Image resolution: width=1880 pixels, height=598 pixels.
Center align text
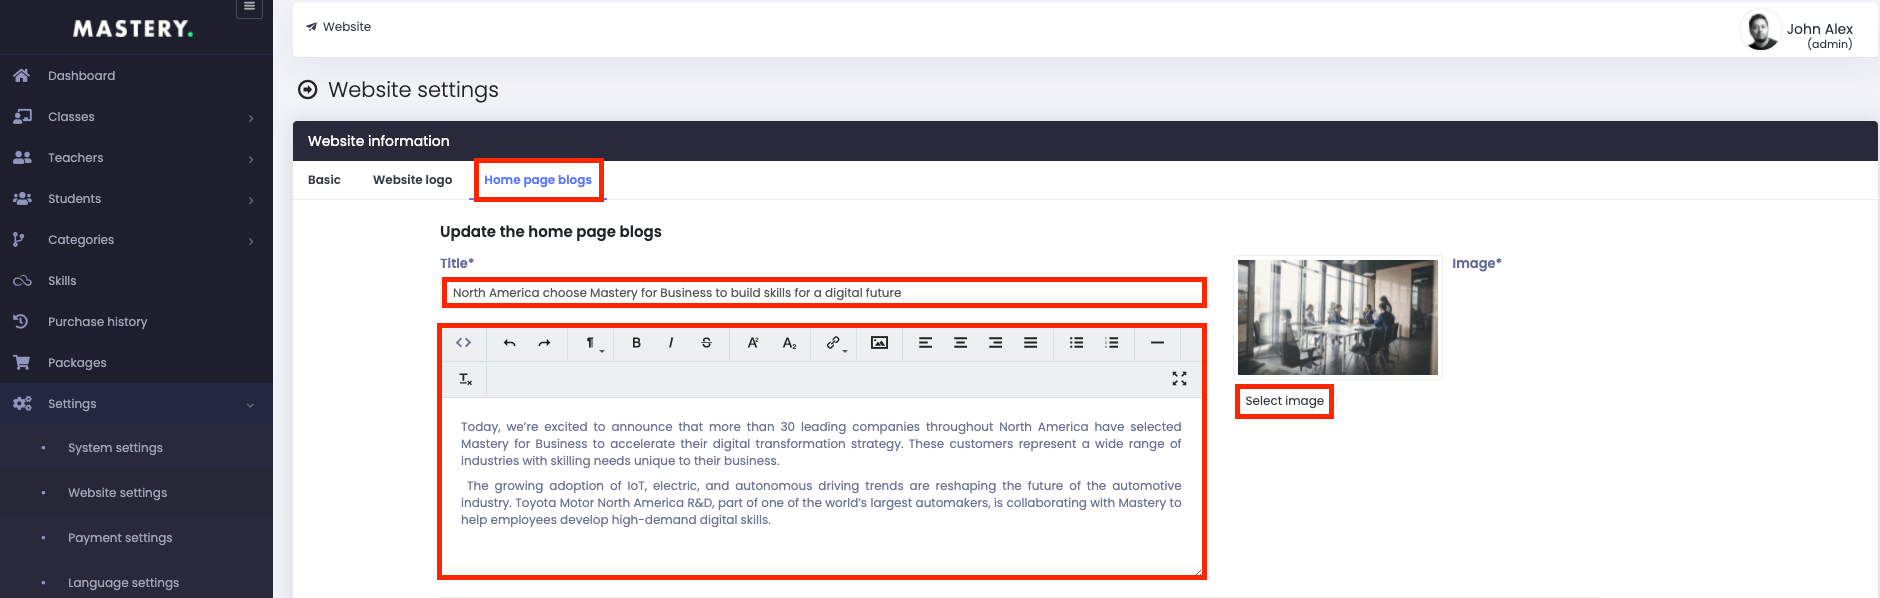pos(961,343)
